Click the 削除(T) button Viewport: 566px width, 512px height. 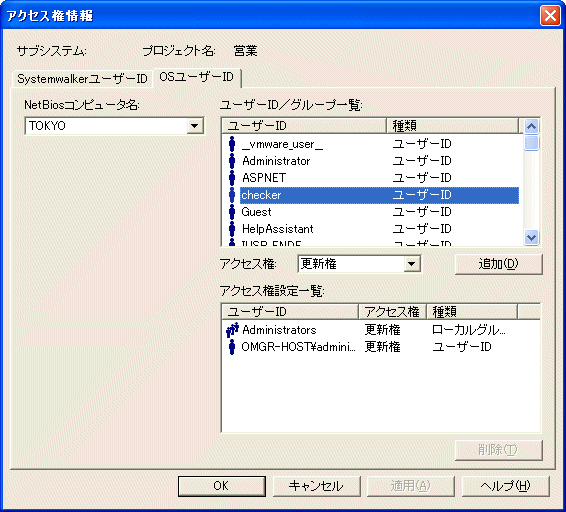[x=498, y=450]
